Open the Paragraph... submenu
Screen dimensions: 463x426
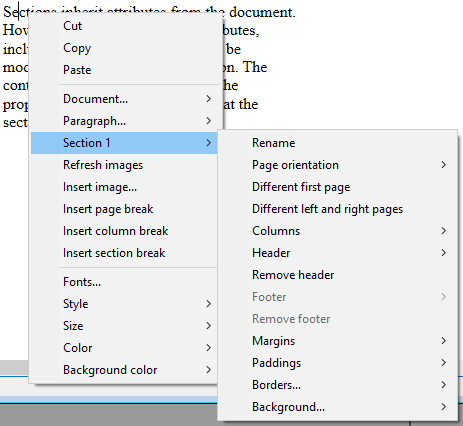[x=124, y=121]
